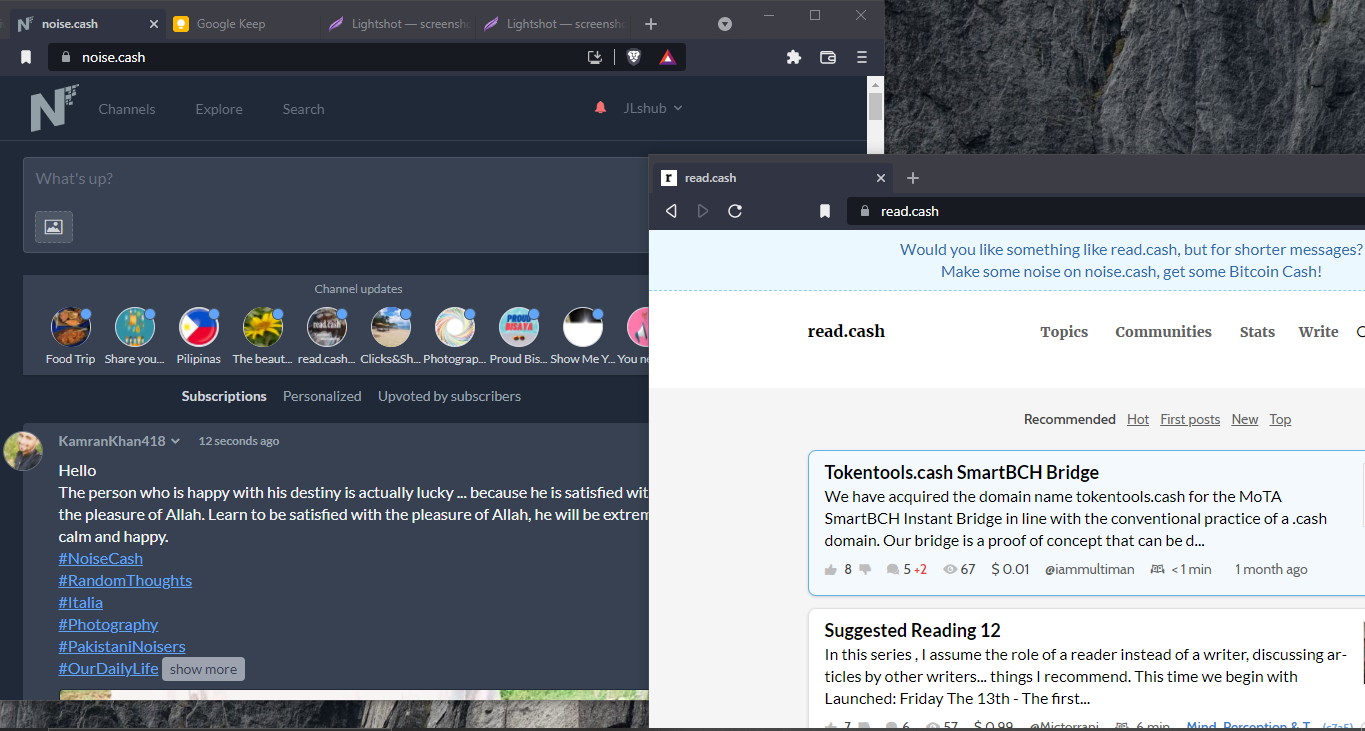Open Tokentools.cash SmartBCH Bridge article title

click(962, 472)
